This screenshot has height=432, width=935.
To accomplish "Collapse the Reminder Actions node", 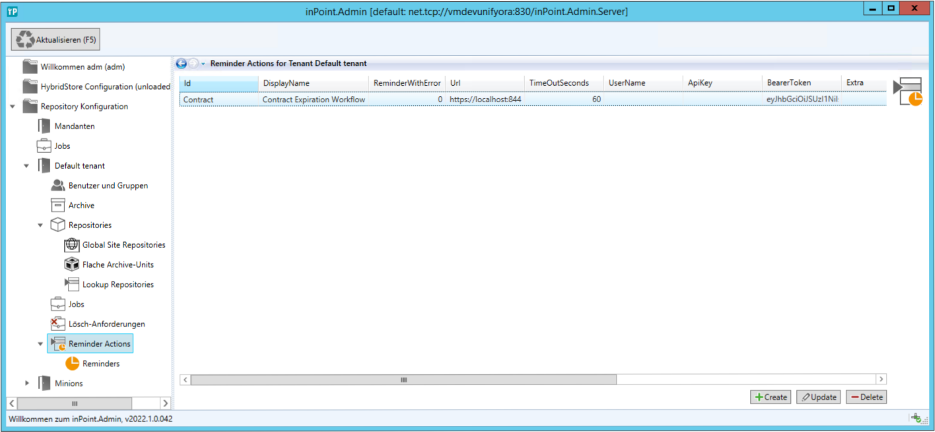I will [x=41, y=344].
